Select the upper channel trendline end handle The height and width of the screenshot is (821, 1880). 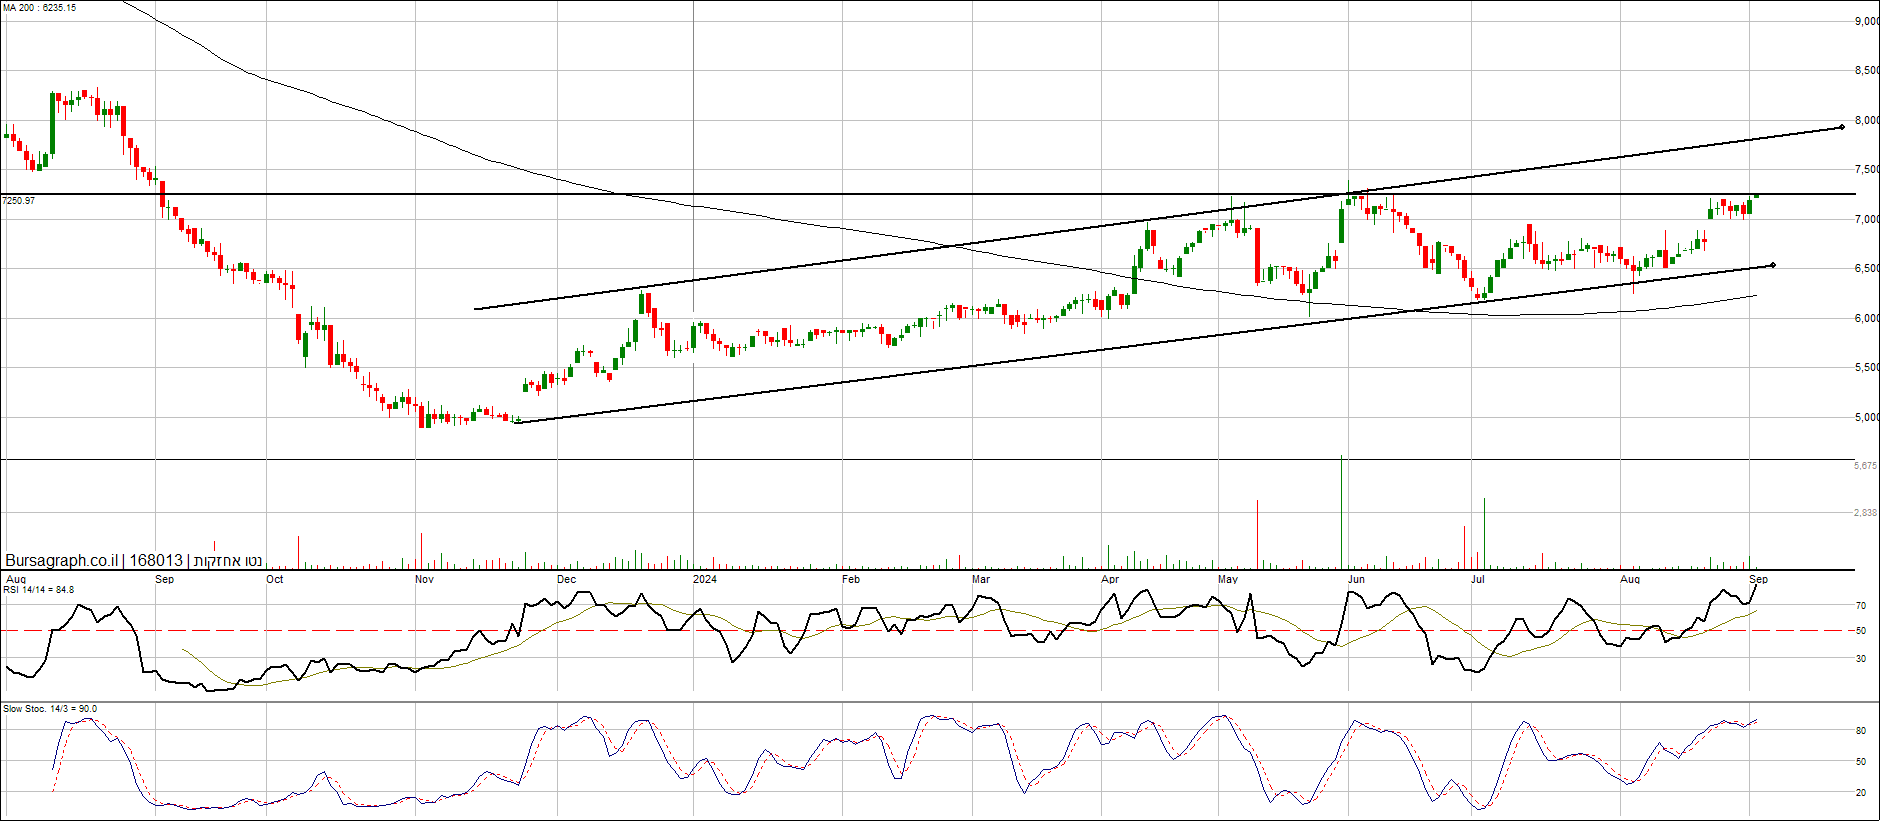(1841, 127)
